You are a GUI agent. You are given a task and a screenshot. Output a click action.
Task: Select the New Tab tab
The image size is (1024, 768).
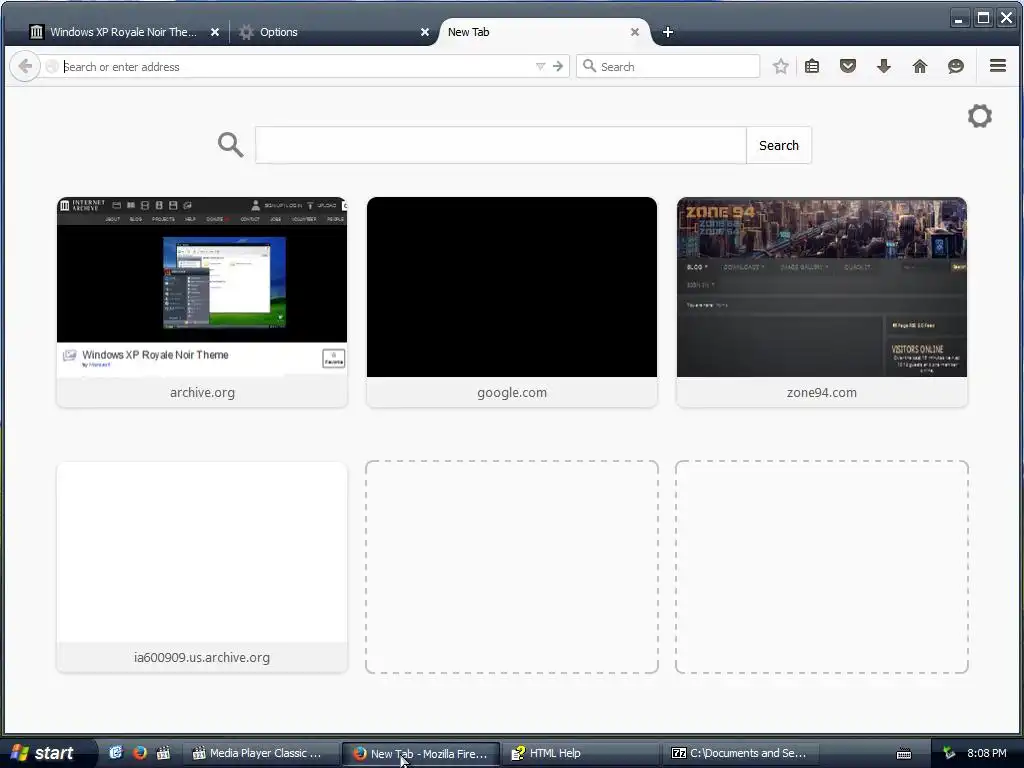468,32
